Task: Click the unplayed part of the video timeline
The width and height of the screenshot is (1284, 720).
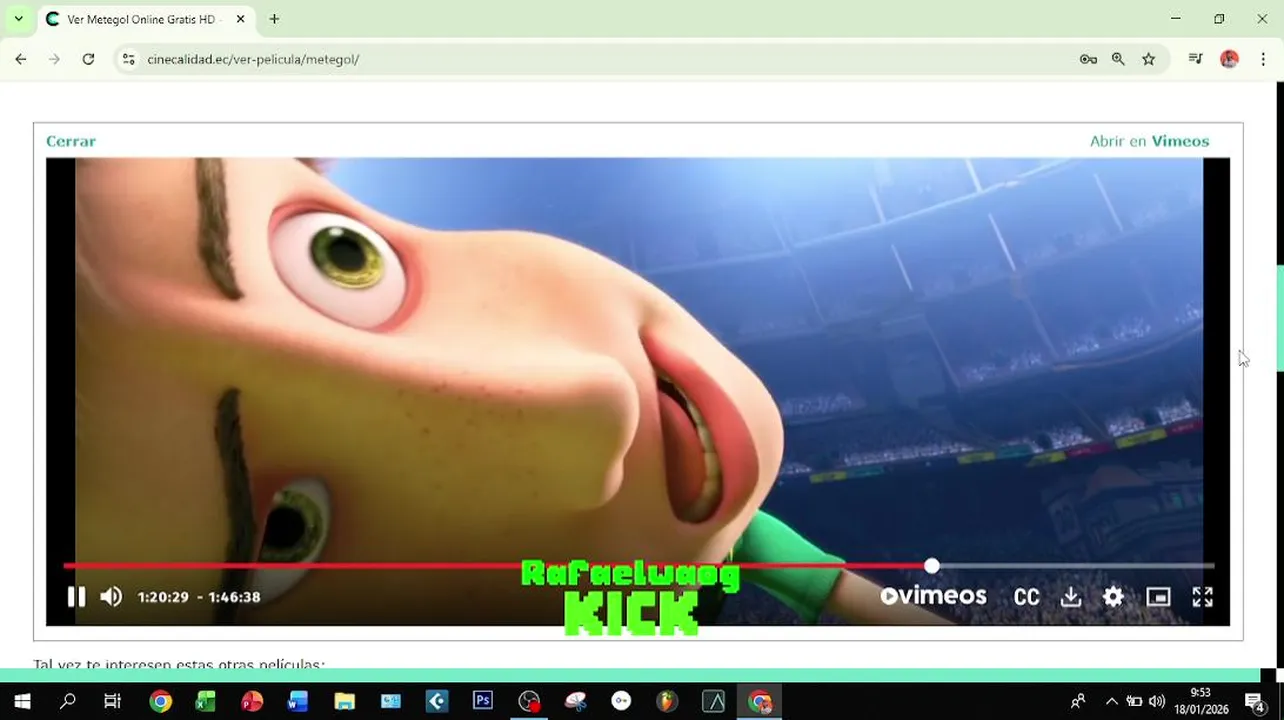Action: (1076, 566)
